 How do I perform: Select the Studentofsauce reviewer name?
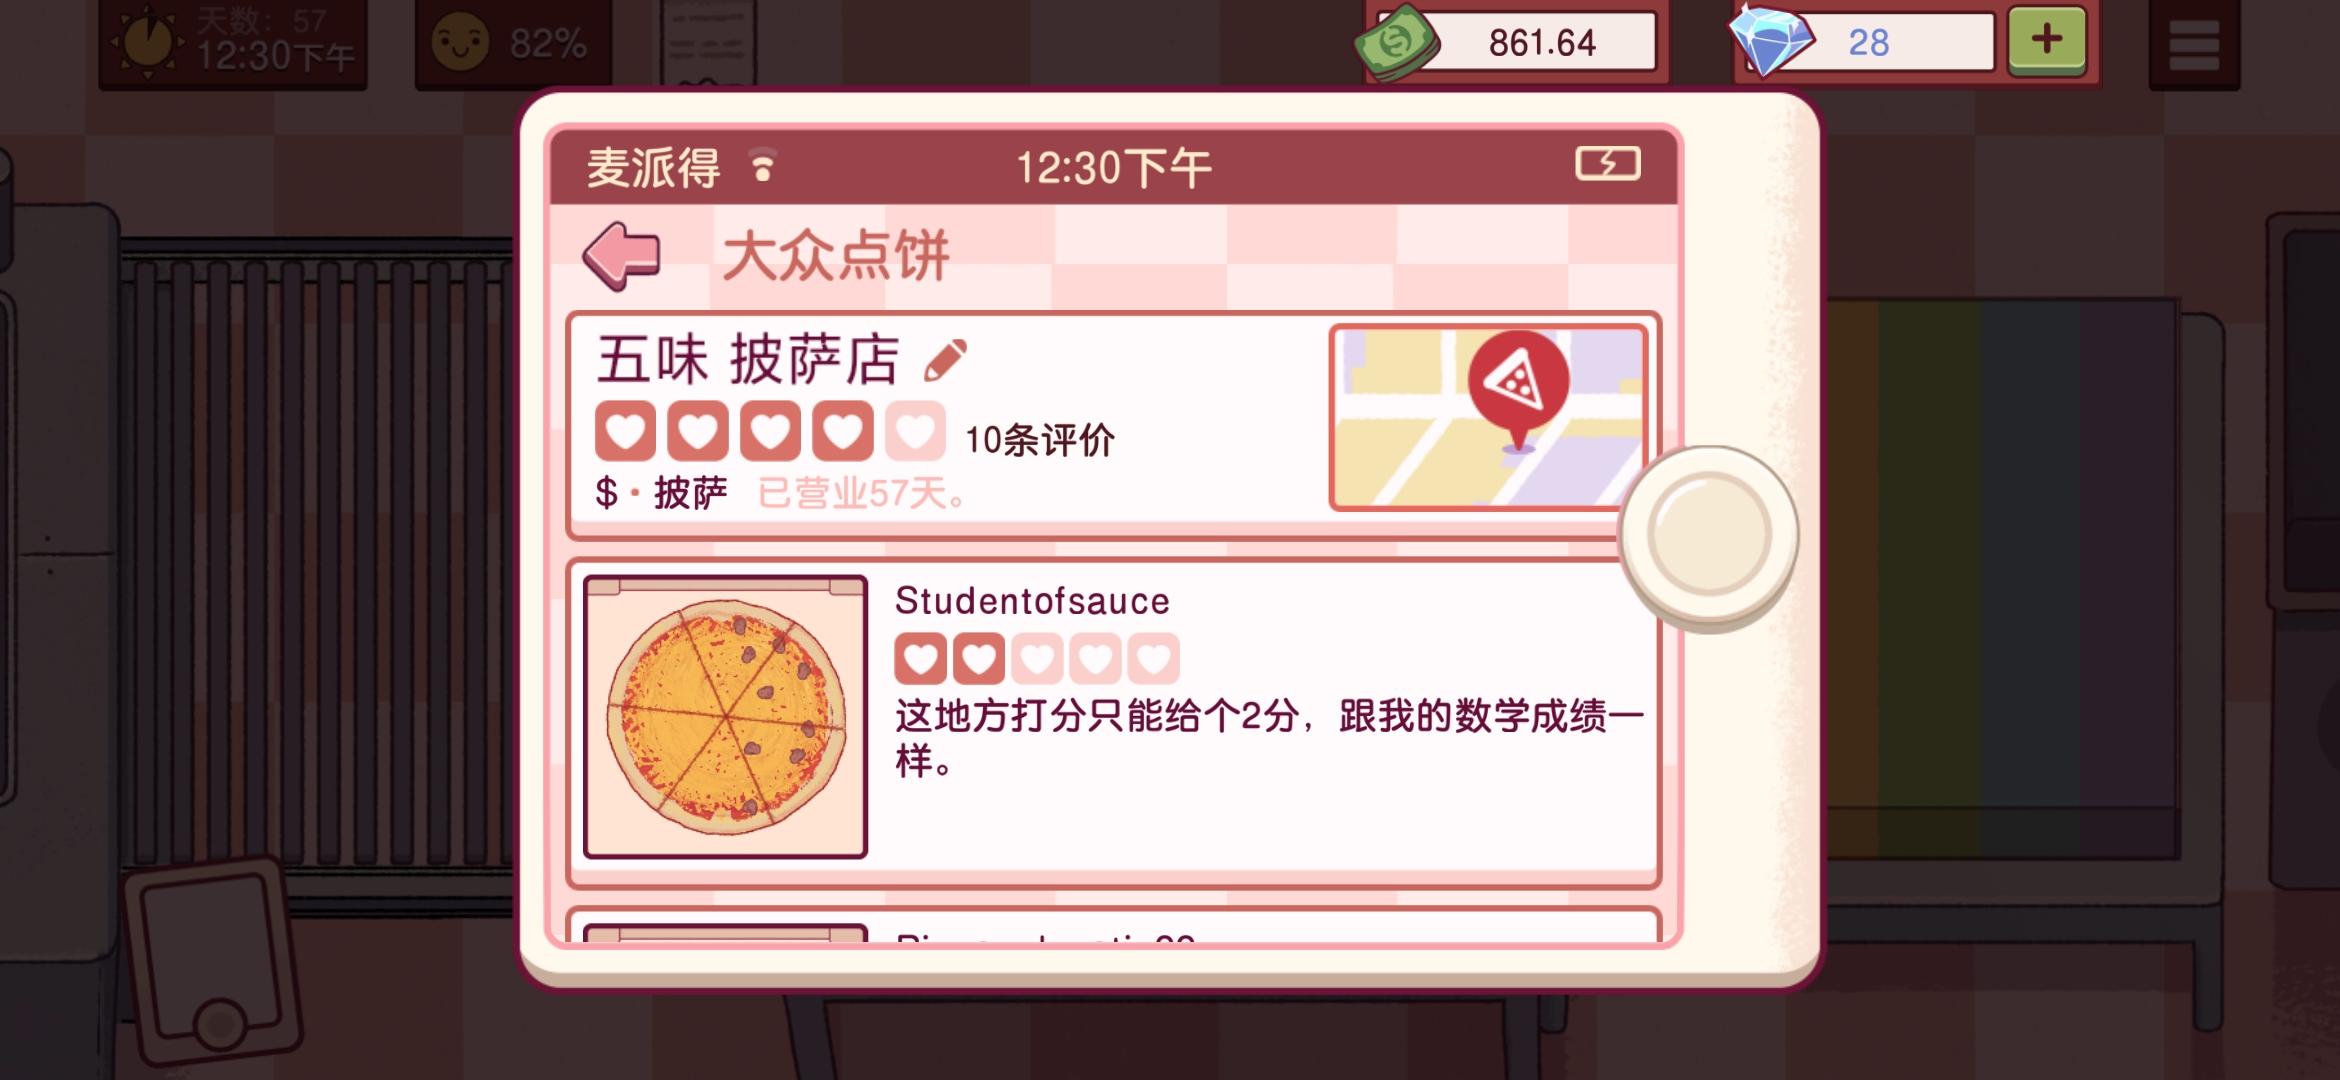[1032, 601]
